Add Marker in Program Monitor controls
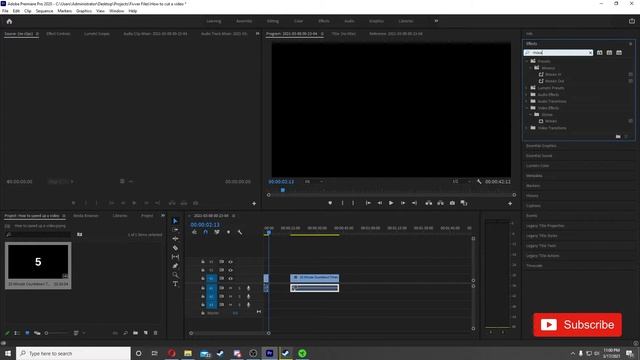 click(x=330, y=203)
